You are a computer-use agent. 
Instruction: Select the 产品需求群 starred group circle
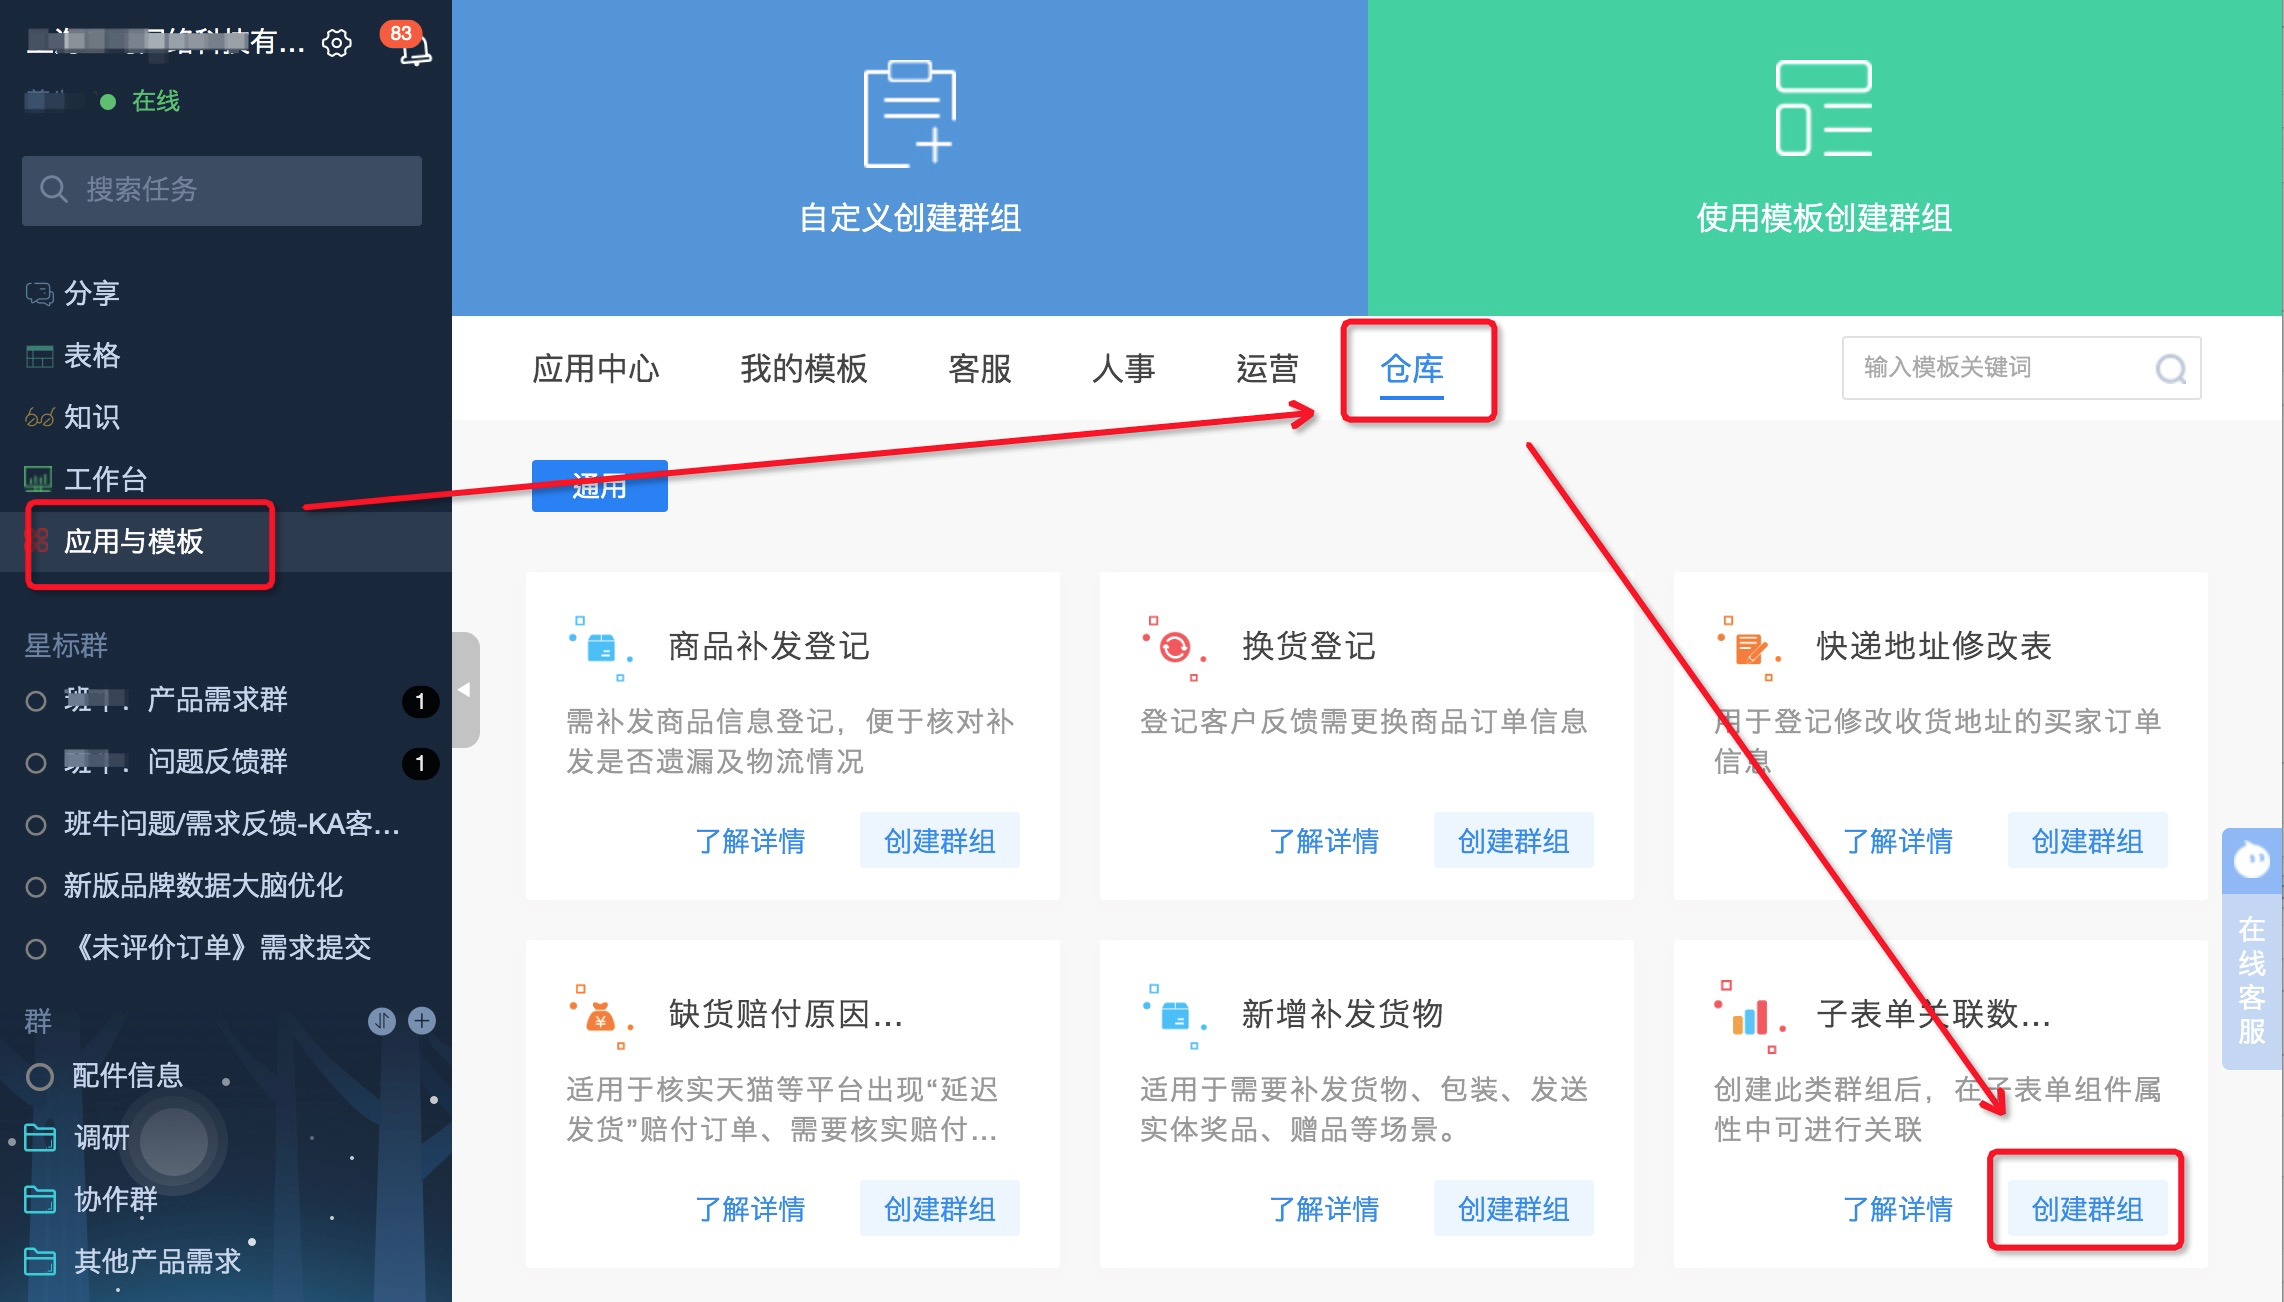tap(36, 700)
